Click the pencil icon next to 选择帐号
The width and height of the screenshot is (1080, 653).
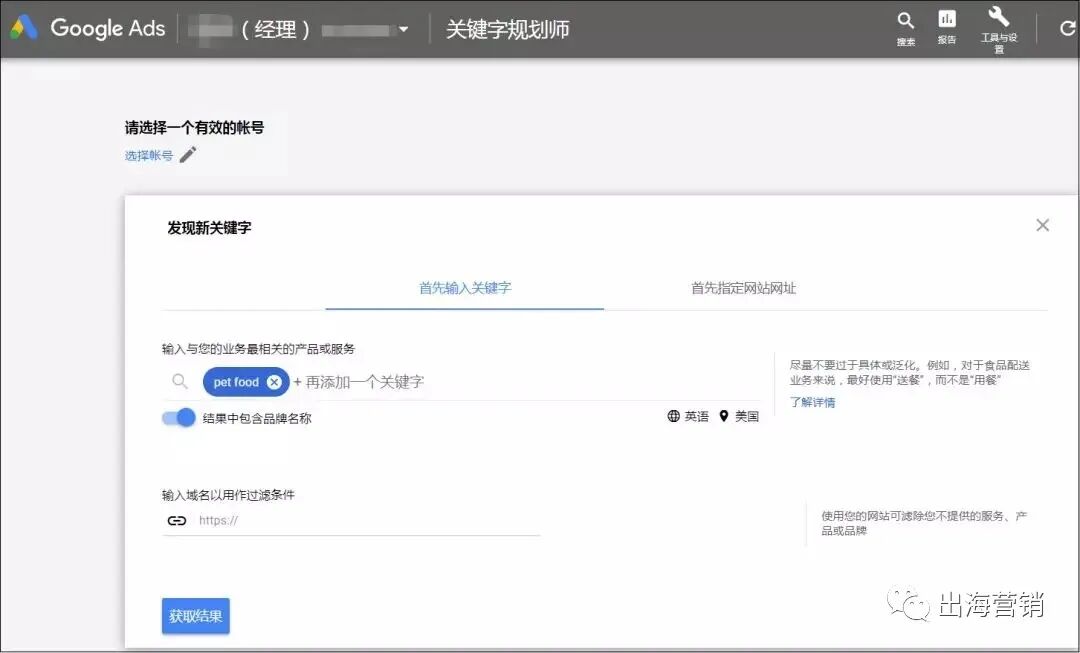point(187,155)
